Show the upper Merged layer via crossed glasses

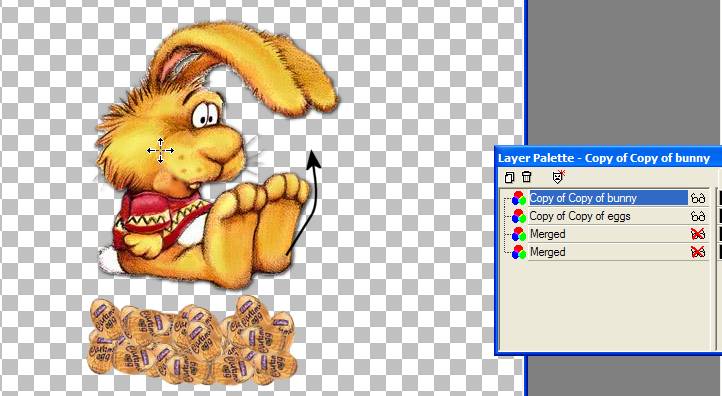coord(698,234)
